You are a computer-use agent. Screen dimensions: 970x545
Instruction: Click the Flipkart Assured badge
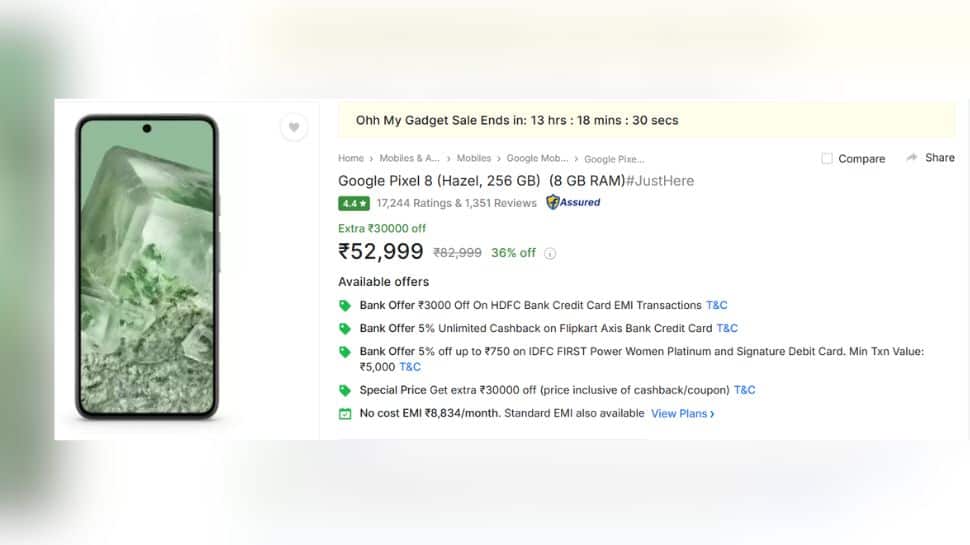click(574, 202)
